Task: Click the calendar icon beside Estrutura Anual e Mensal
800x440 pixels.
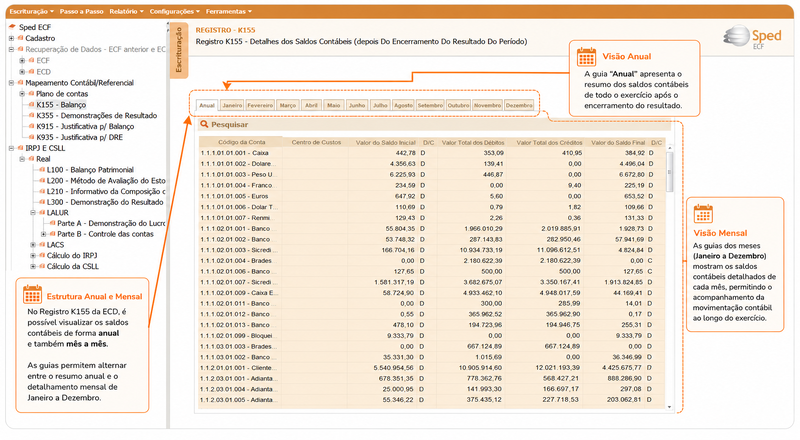Action: 32,295
